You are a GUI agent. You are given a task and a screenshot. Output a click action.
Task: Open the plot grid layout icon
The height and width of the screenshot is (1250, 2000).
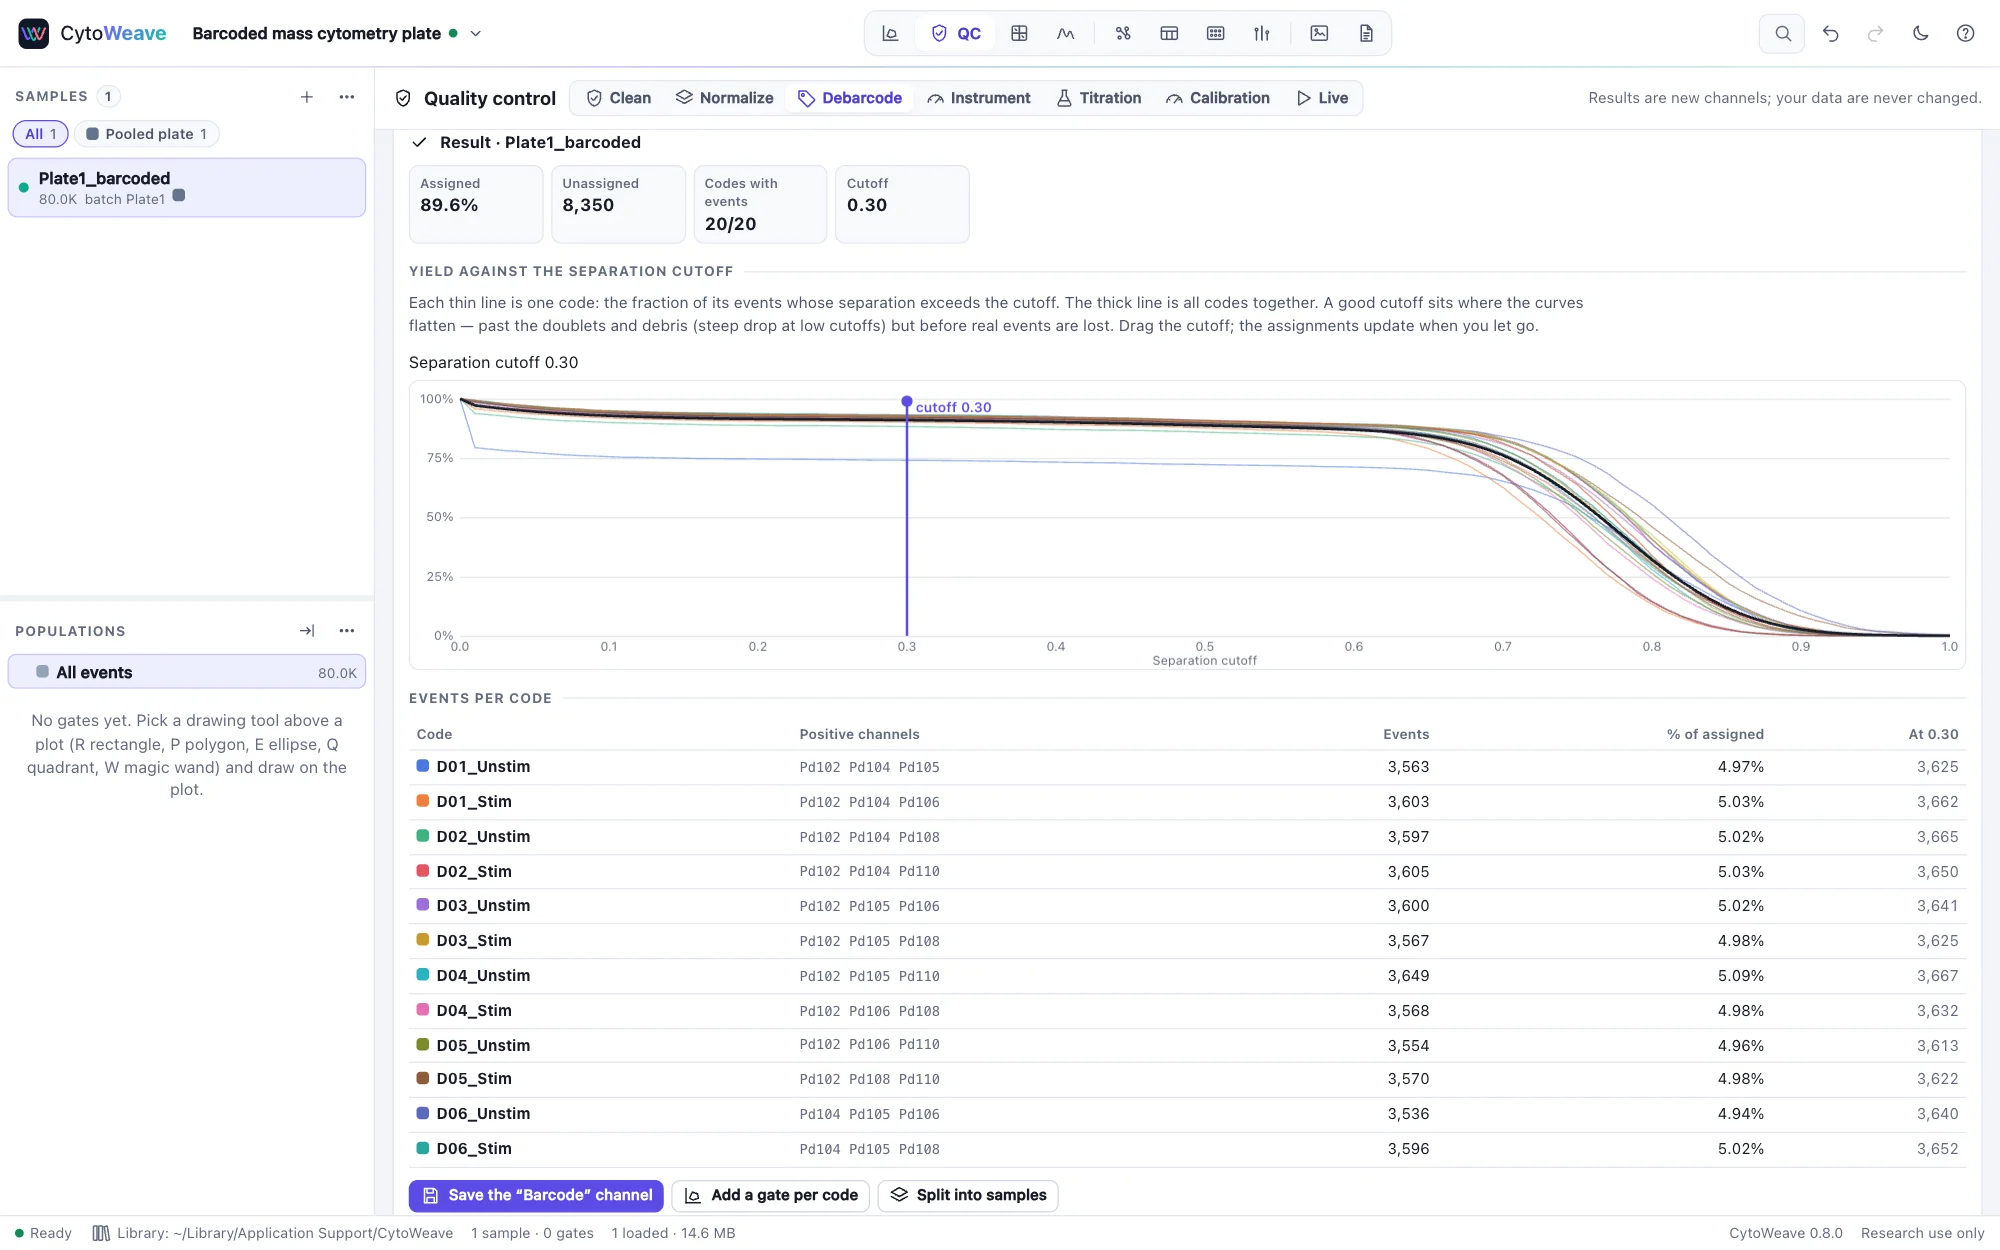[x=1019, y=33]
